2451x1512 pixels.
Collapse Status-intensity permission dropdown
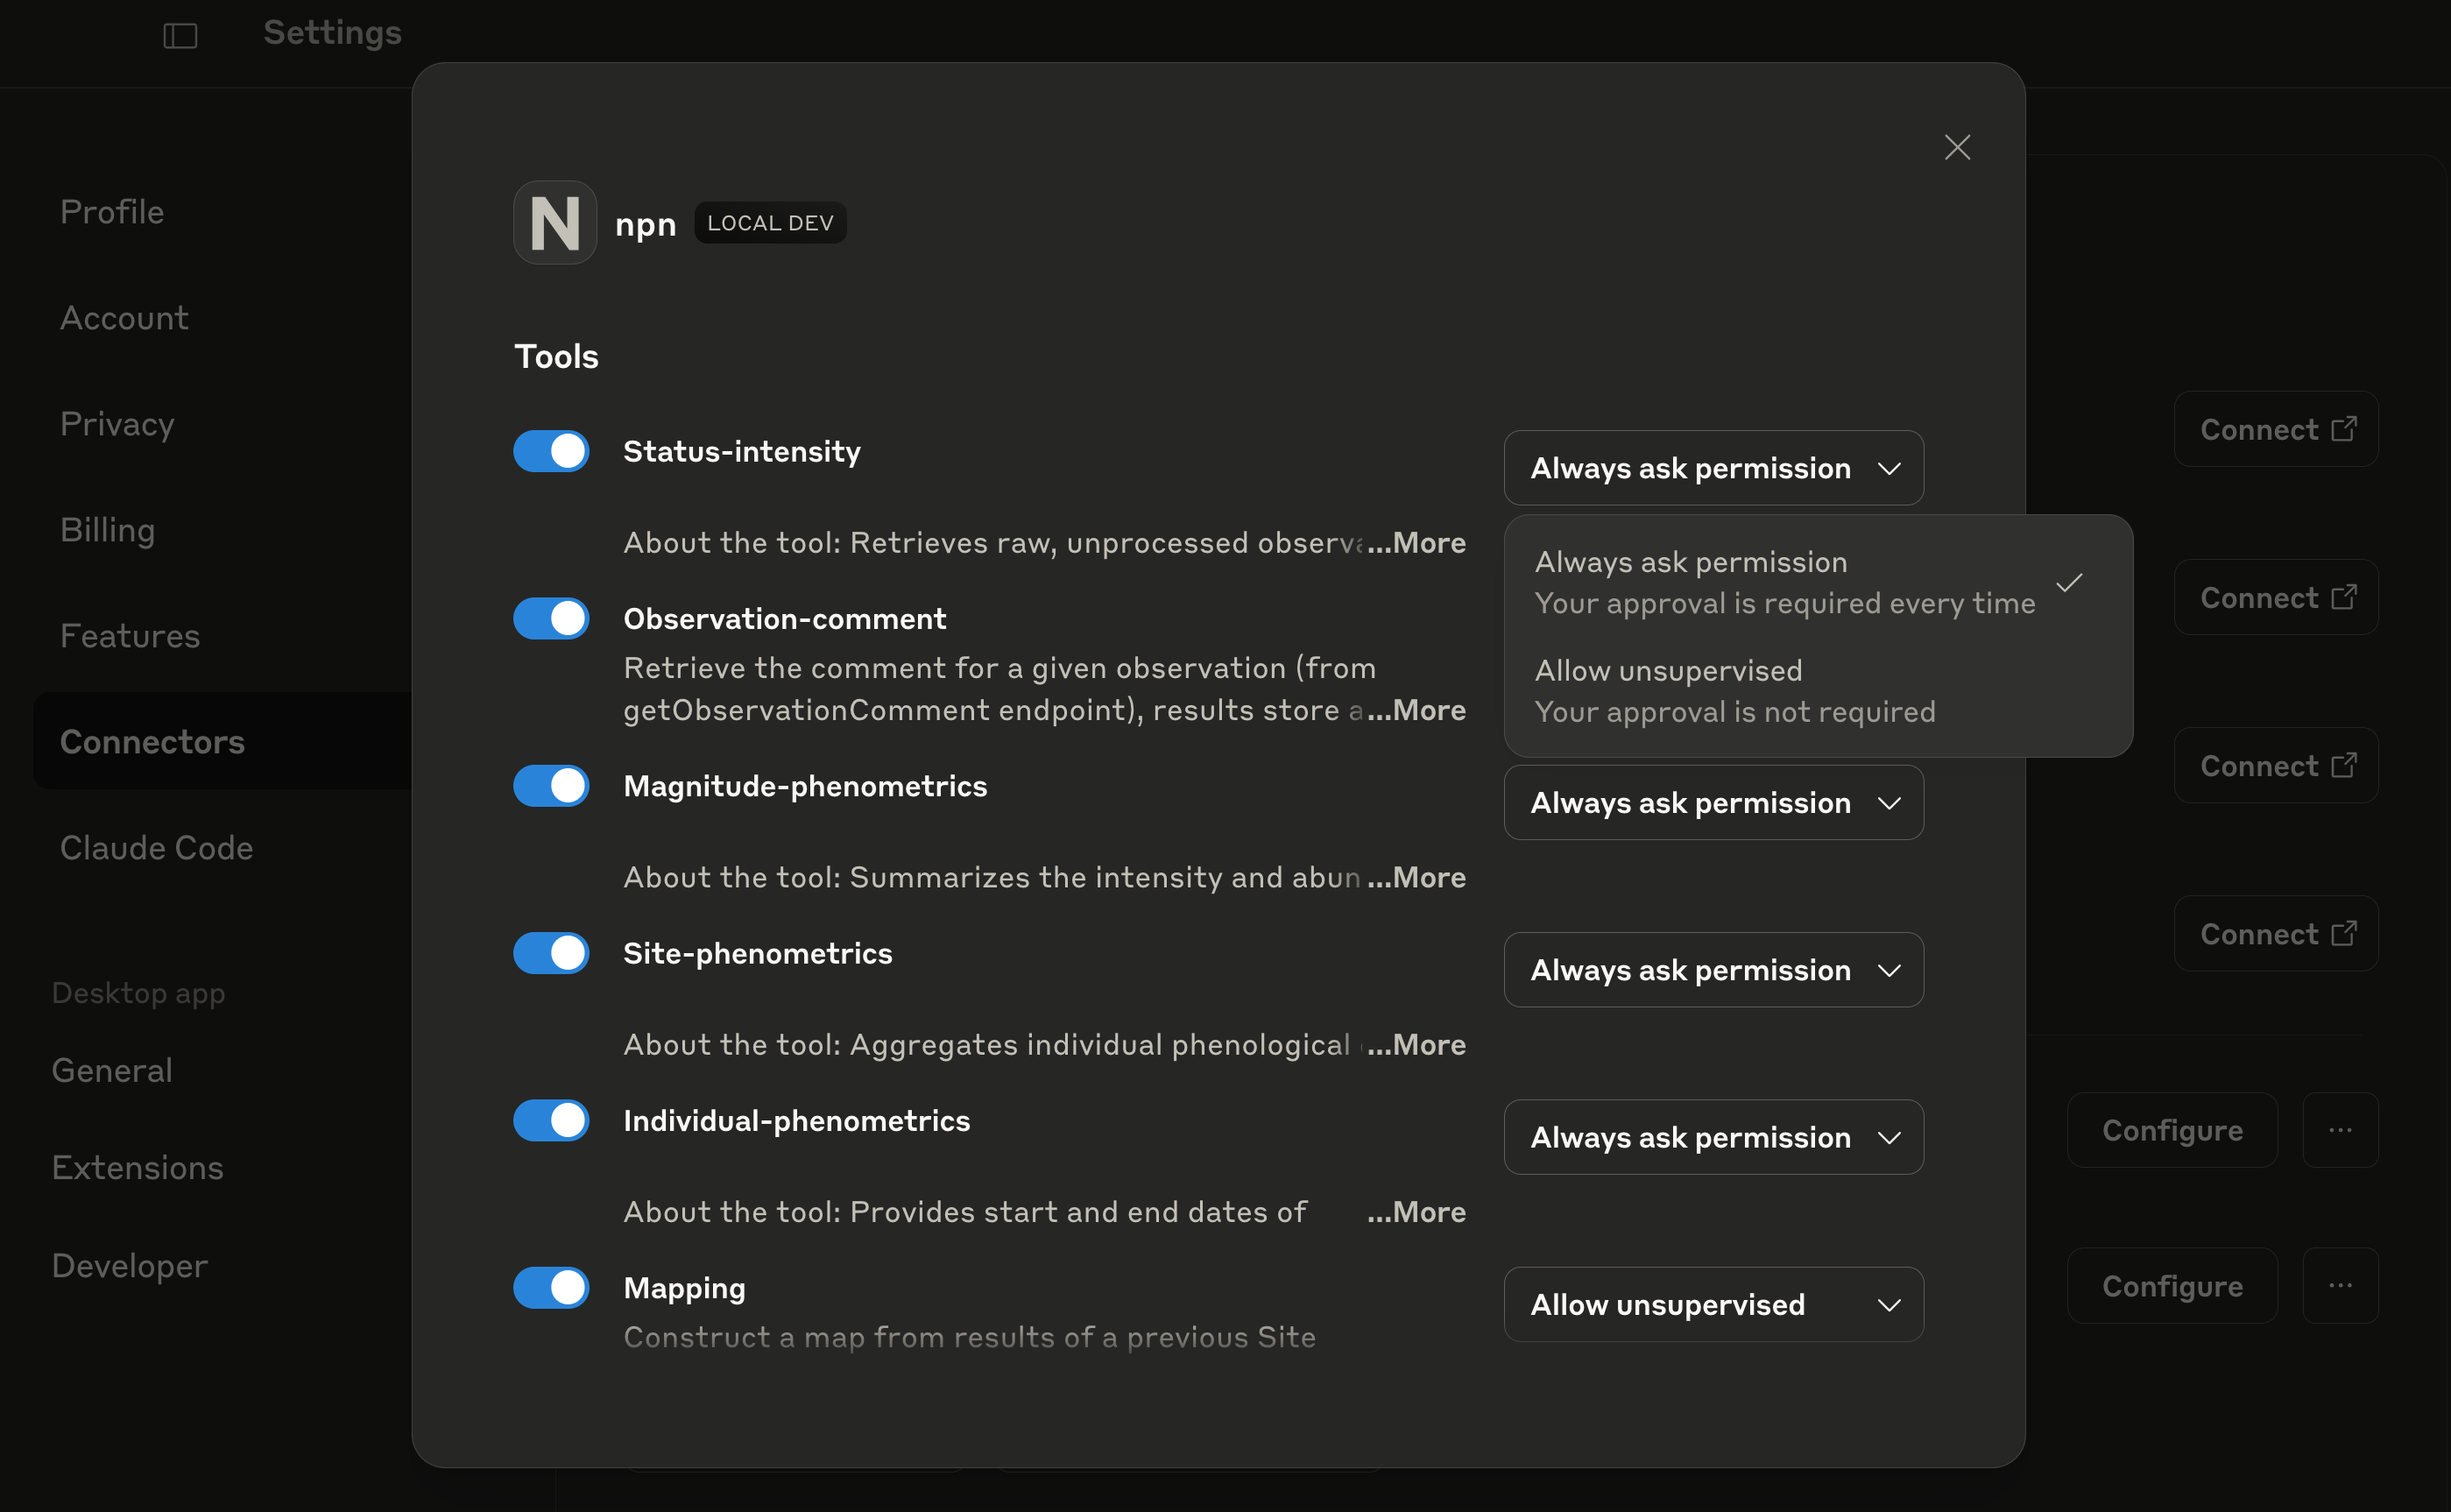[x=1714, y=468]
